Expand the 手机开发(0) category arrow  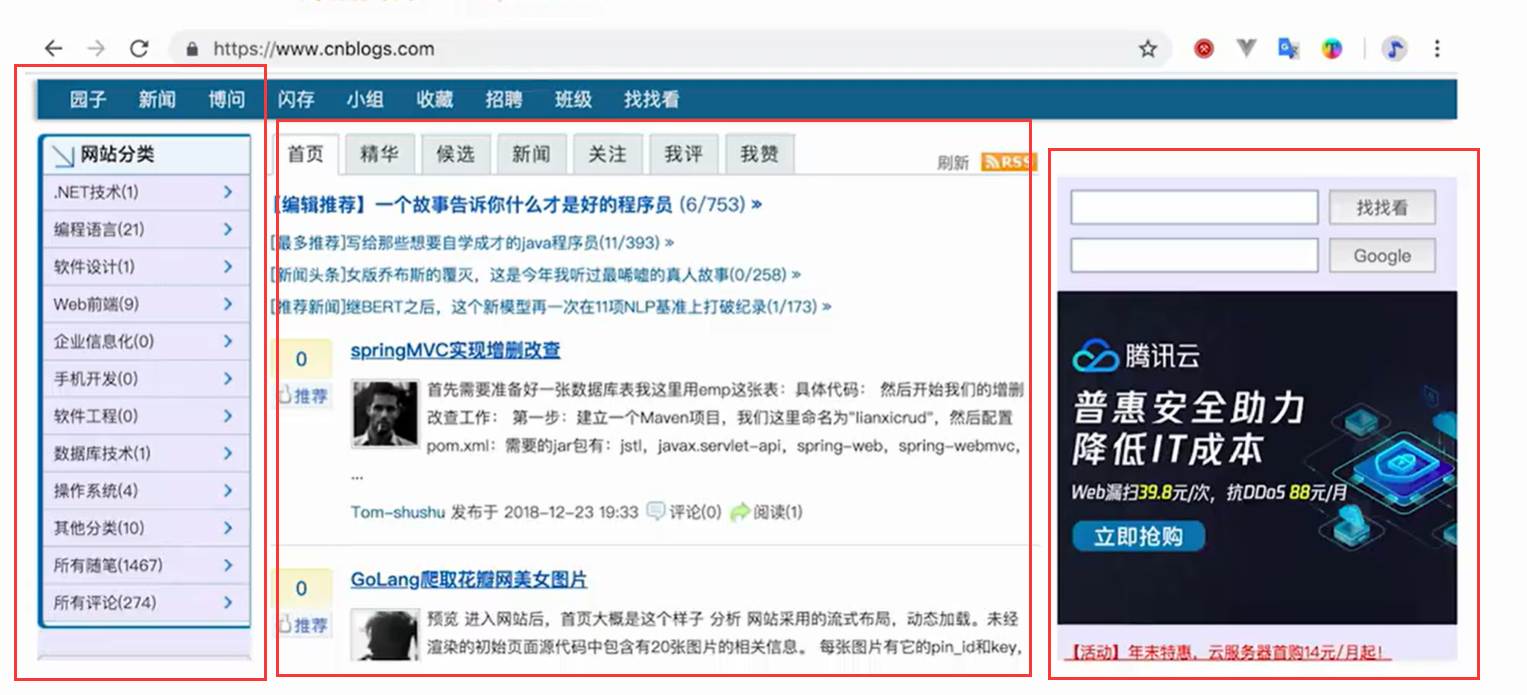coord(228,379)
